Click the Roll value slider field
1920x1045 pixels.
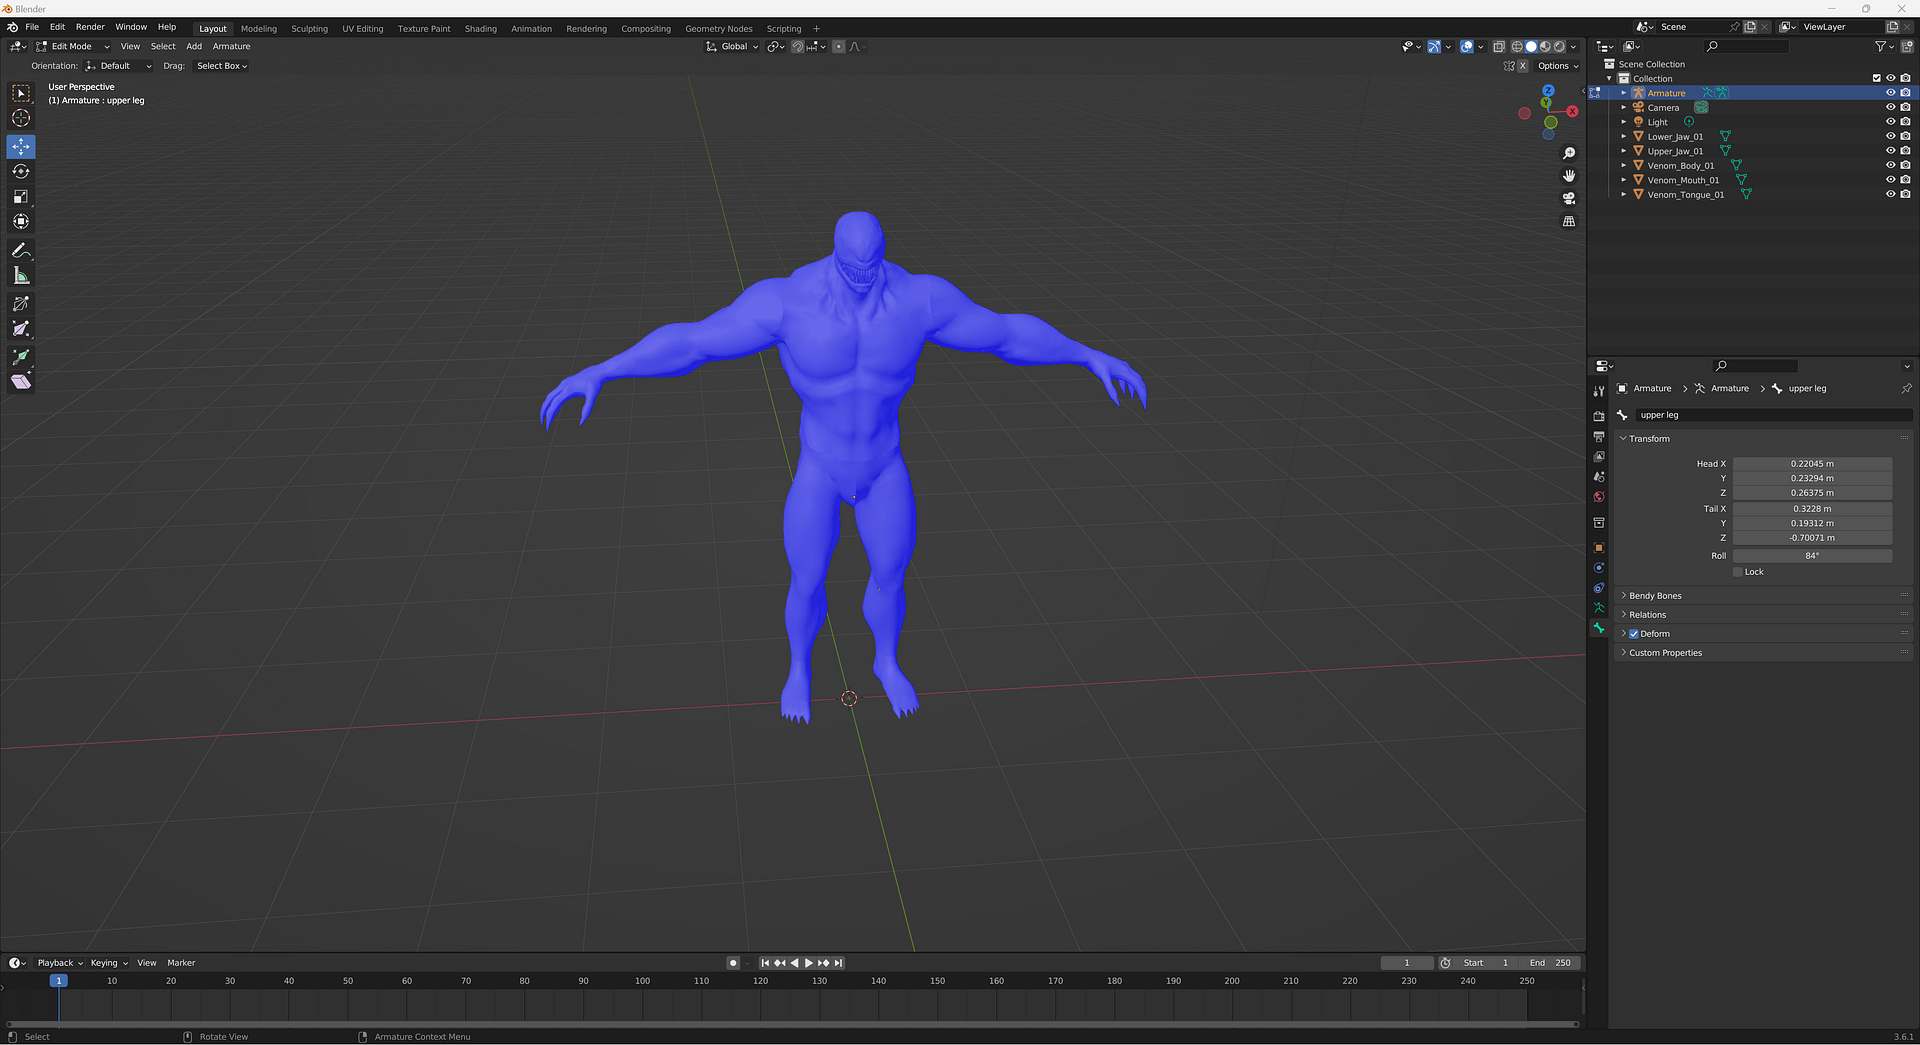(x=1811, y=556)
